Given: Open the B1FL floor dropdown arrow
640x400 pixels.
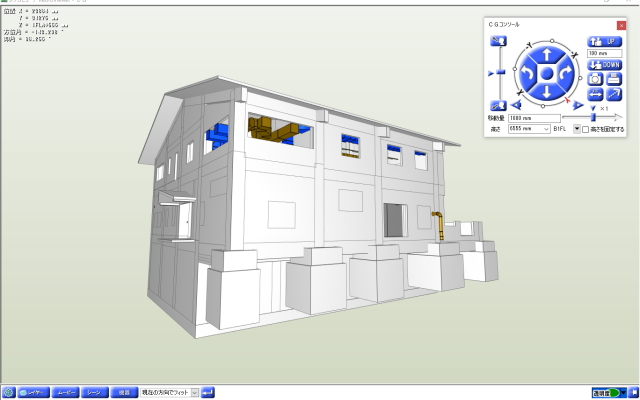Looking at the screenshot, I should [x=577, y=129].
